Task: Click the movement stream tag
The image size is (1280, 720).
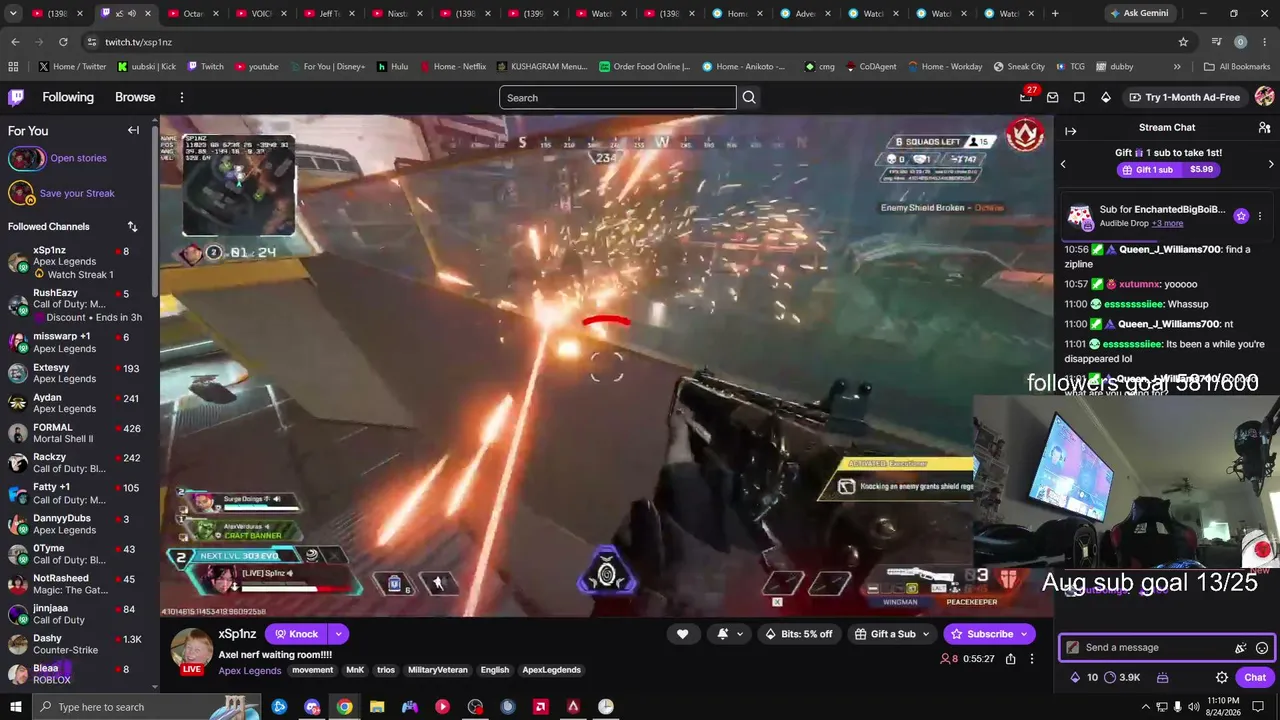Action: coord(313,670)
